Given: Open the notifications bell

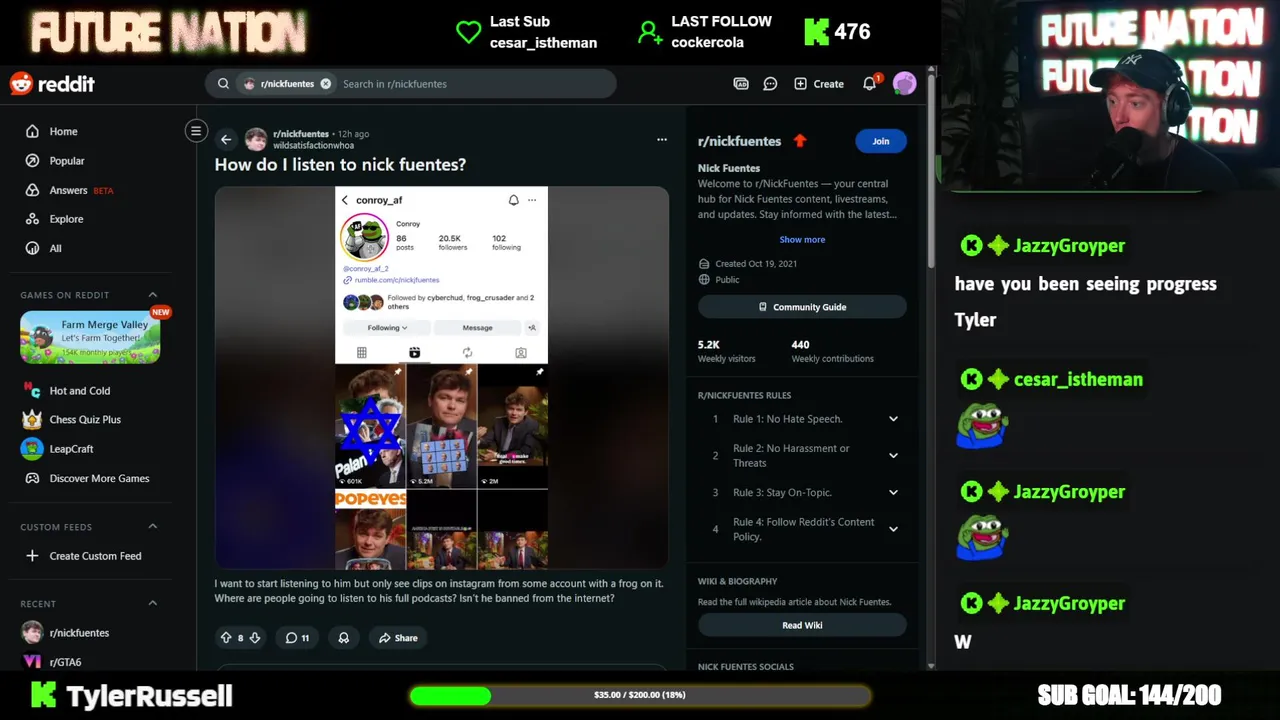Looking at the screenshot, I should (870, 84).
